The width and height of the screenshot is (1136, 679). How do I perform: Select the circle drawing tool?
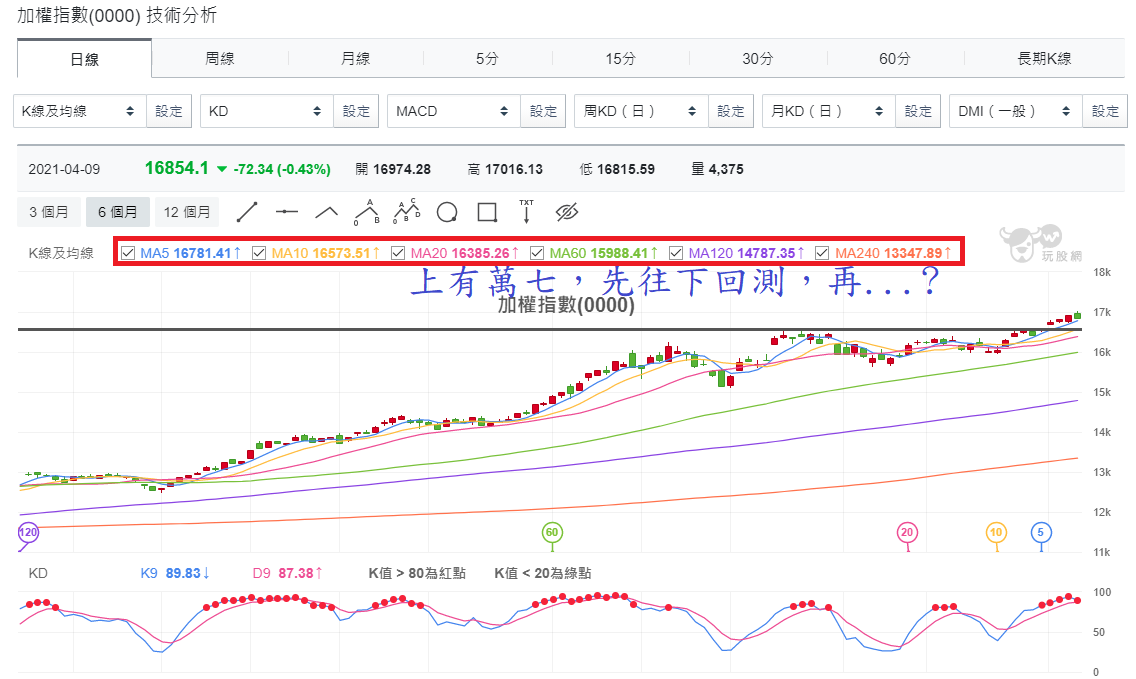447,212
